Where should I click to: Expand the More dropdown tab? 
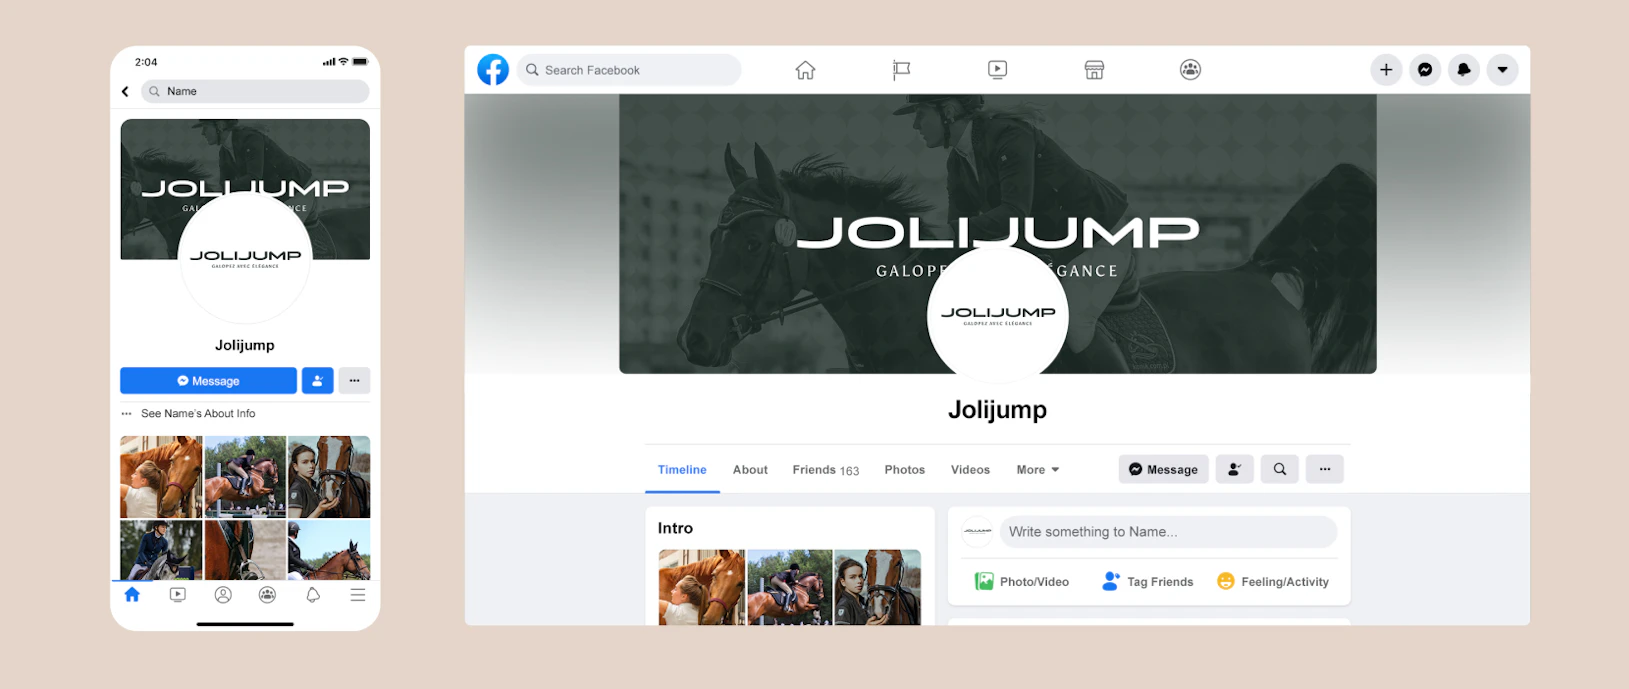click(1038, 470)
